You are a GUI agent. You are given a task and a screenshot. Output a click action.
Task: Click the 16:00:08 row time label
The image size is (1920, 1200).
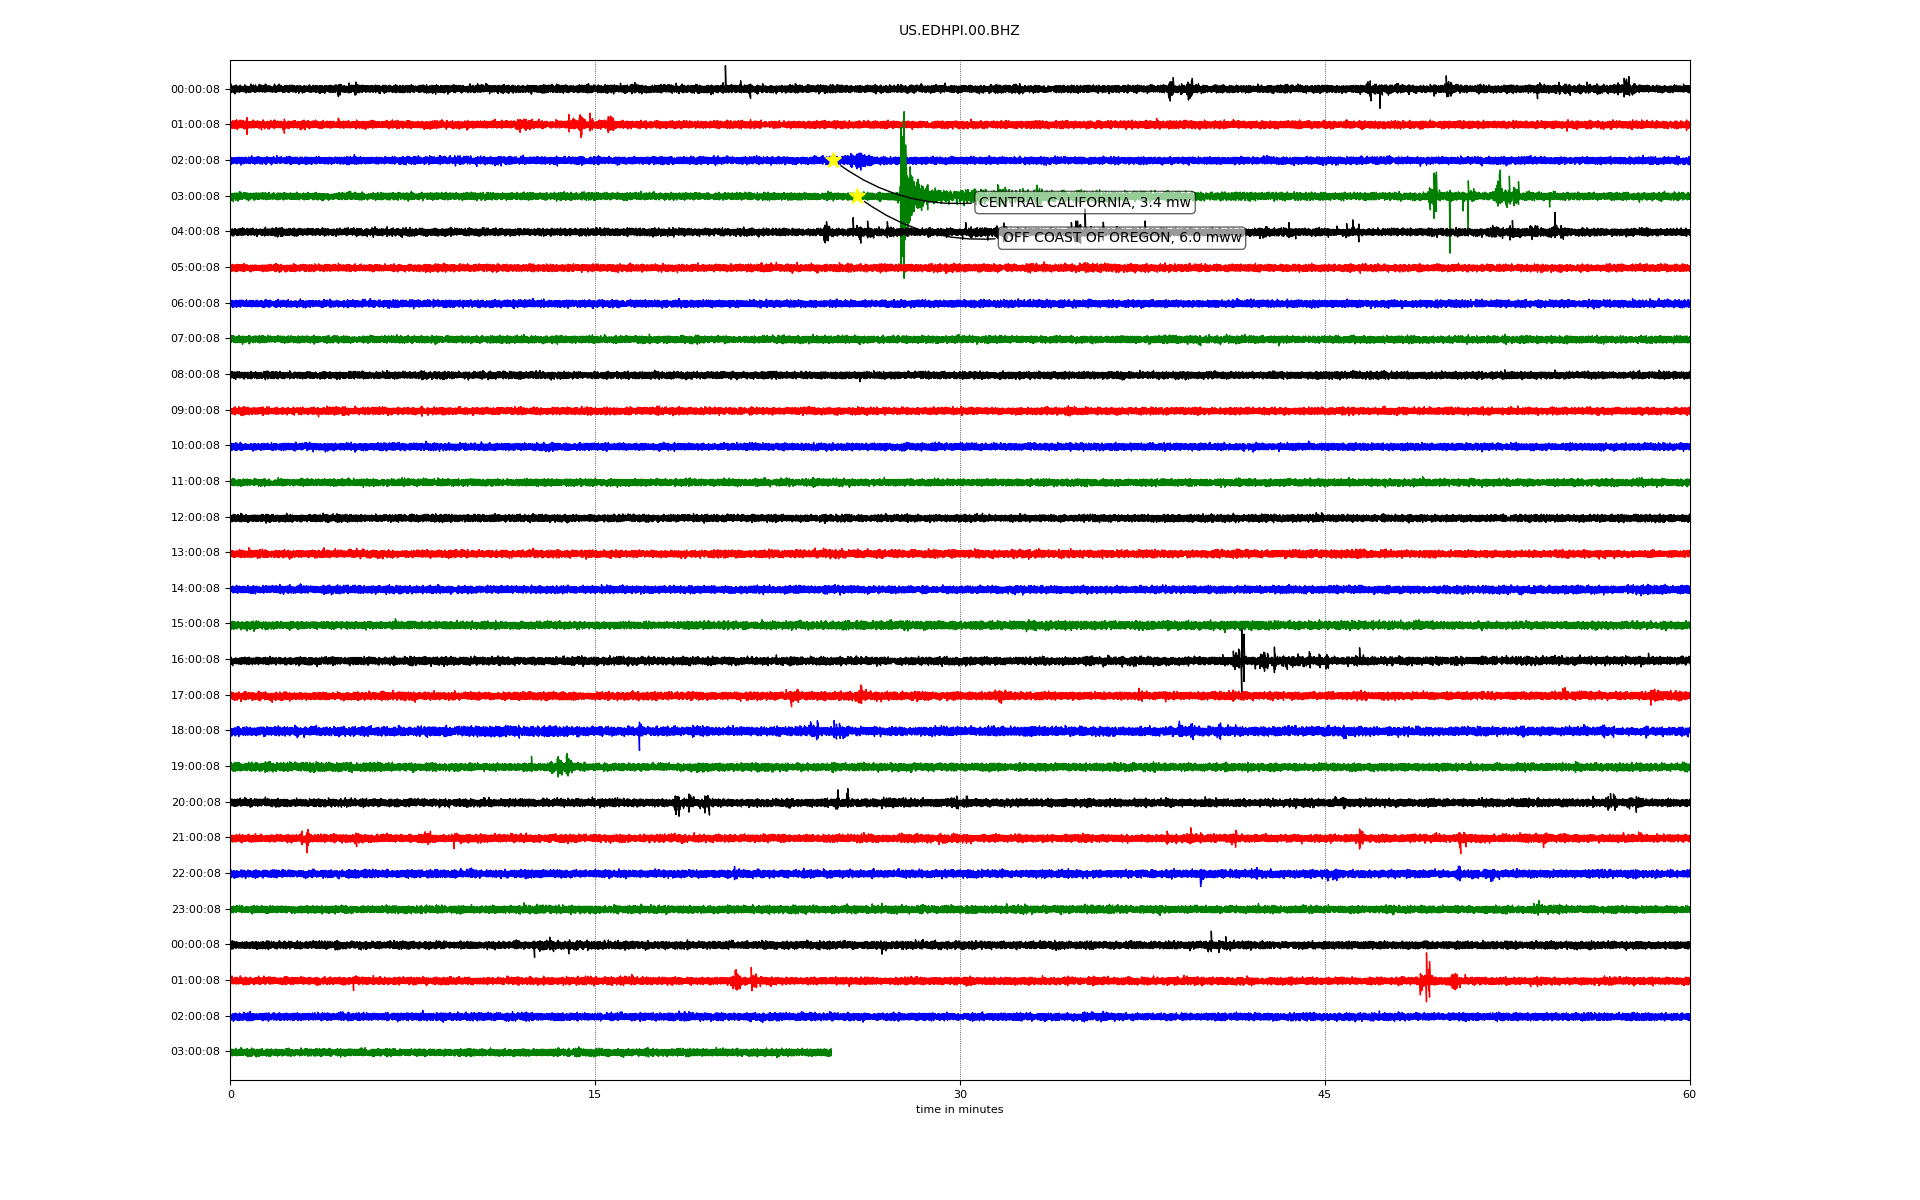click(195, 660)
